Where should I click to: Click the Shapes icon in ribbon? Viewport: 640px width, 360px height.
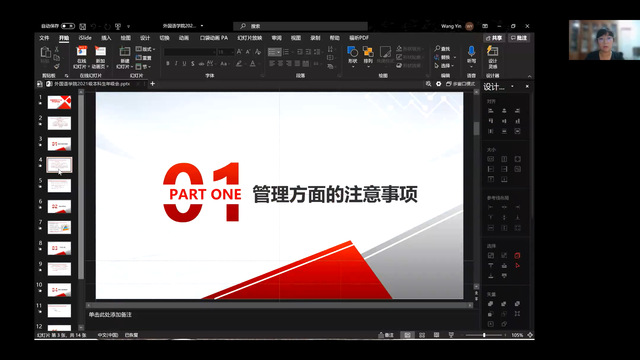coord(353,55)
